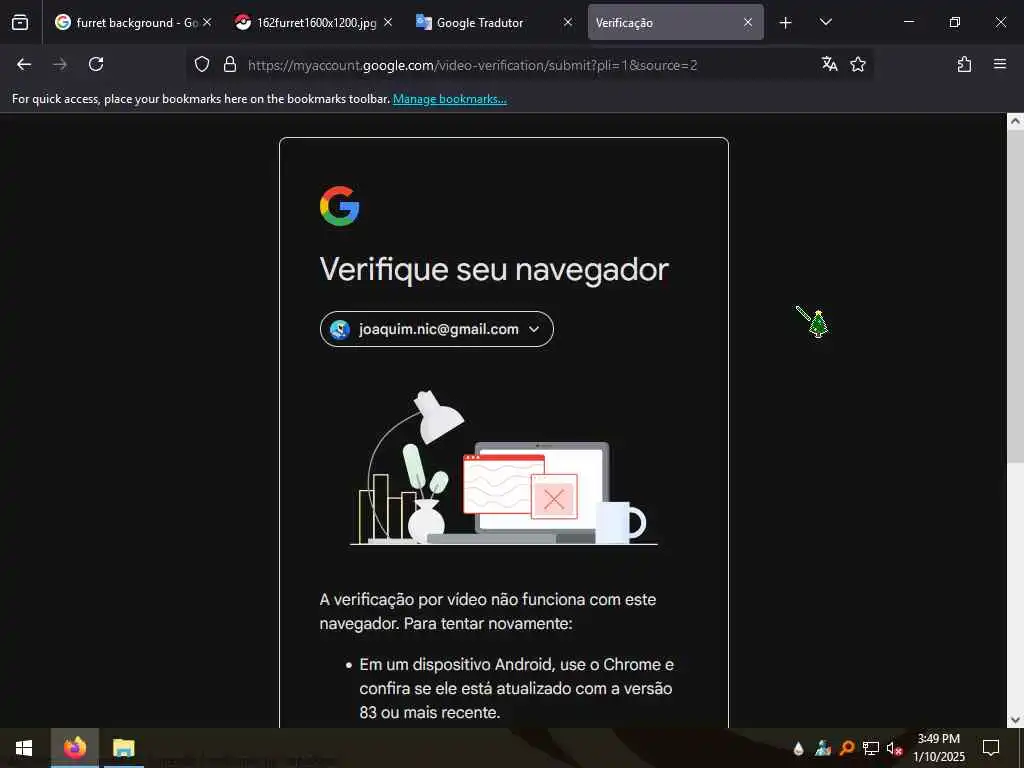This screenshot has height=768, width=1024.
Task: Close the Verificação tab
Action: coord(748,22)
